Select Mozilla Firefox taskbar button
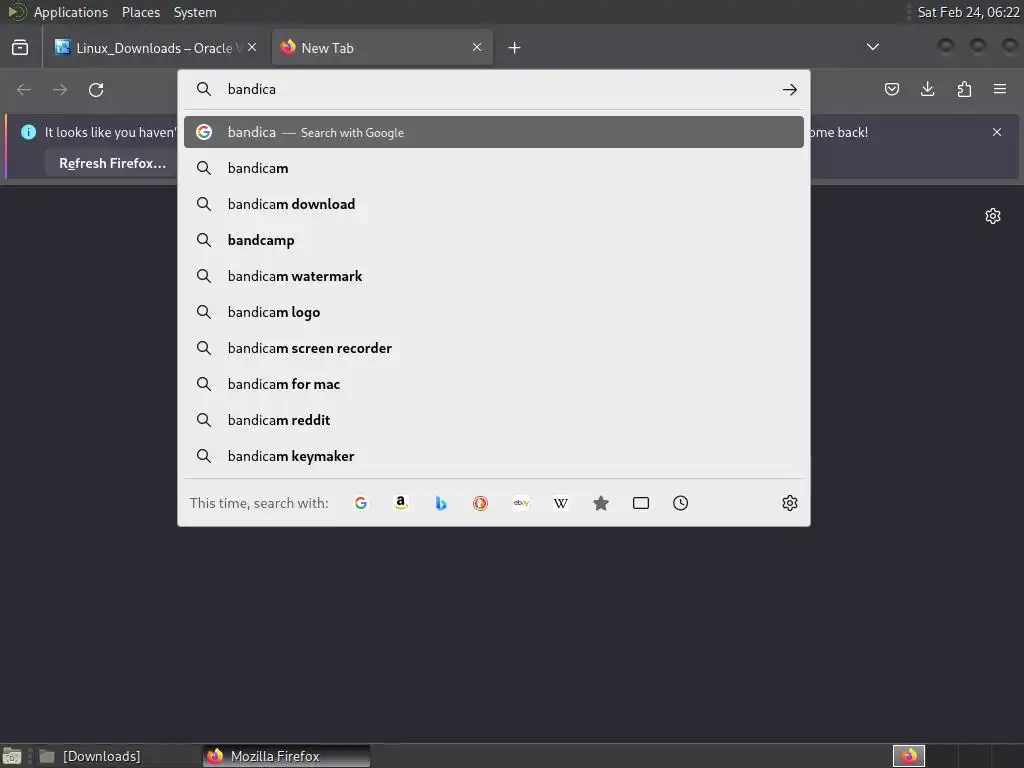This screenshot has width=1024, height=768. click(x=286, y=756)
